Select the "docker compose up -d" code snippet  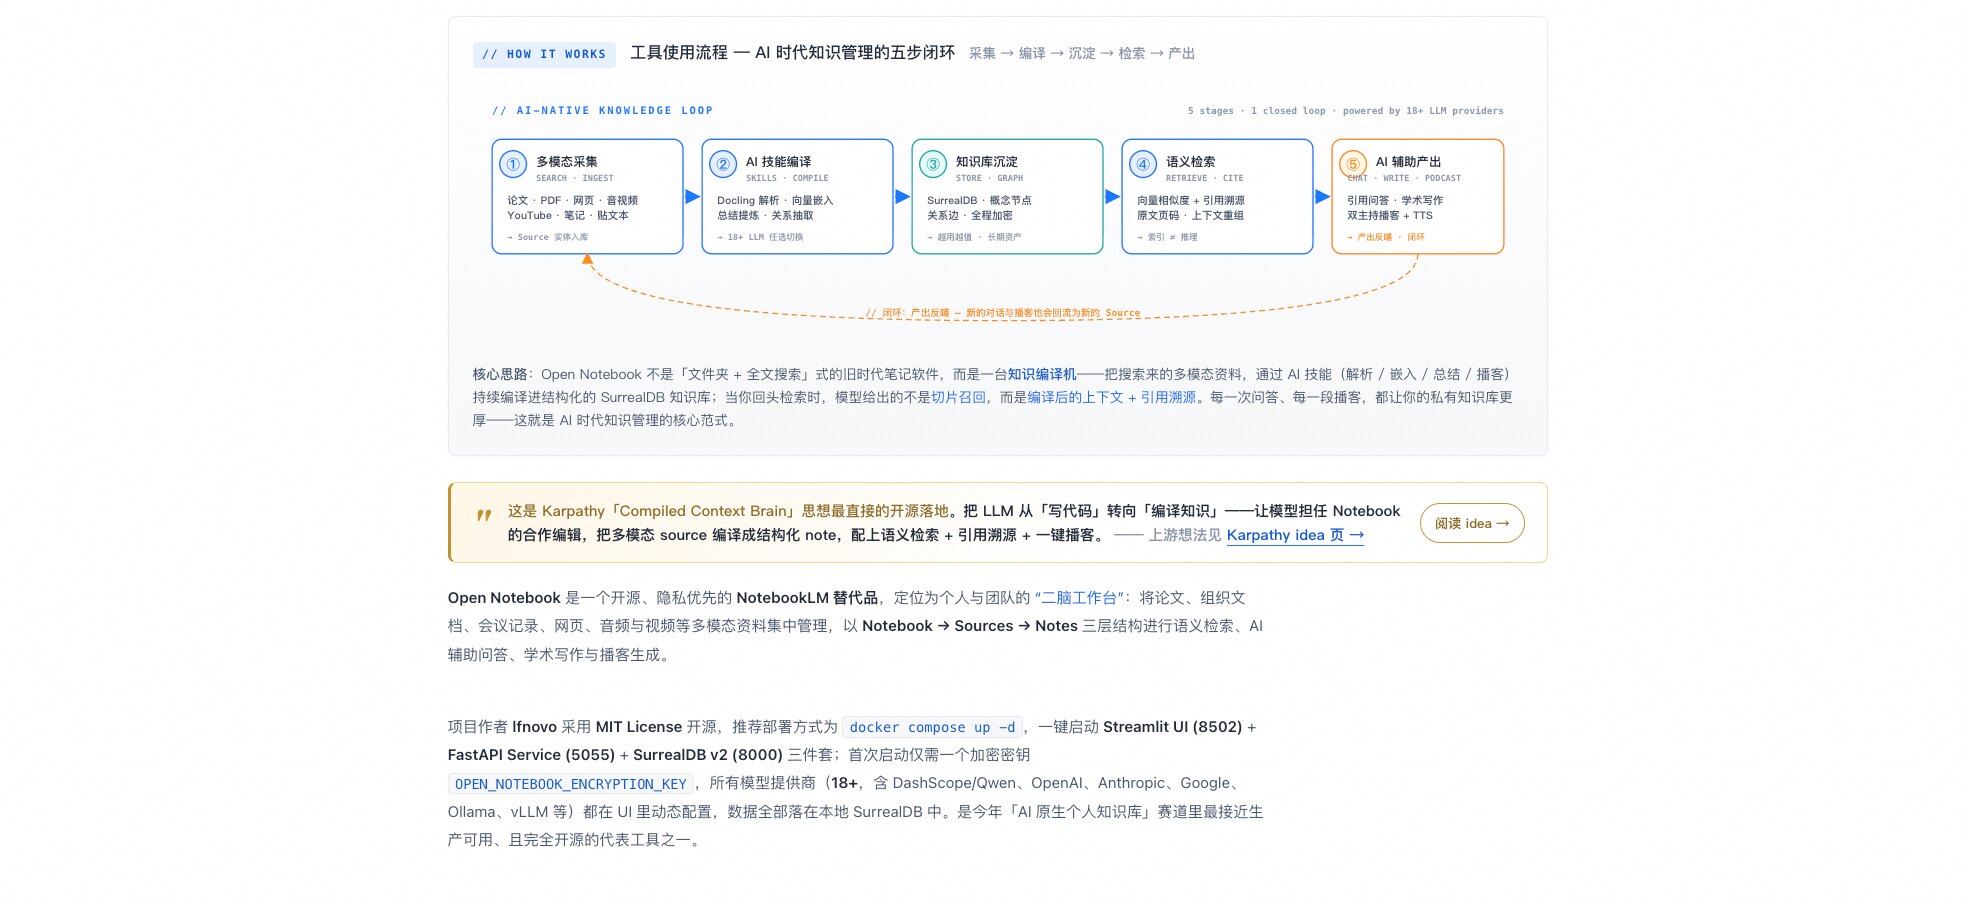click(x=932, y=727)
